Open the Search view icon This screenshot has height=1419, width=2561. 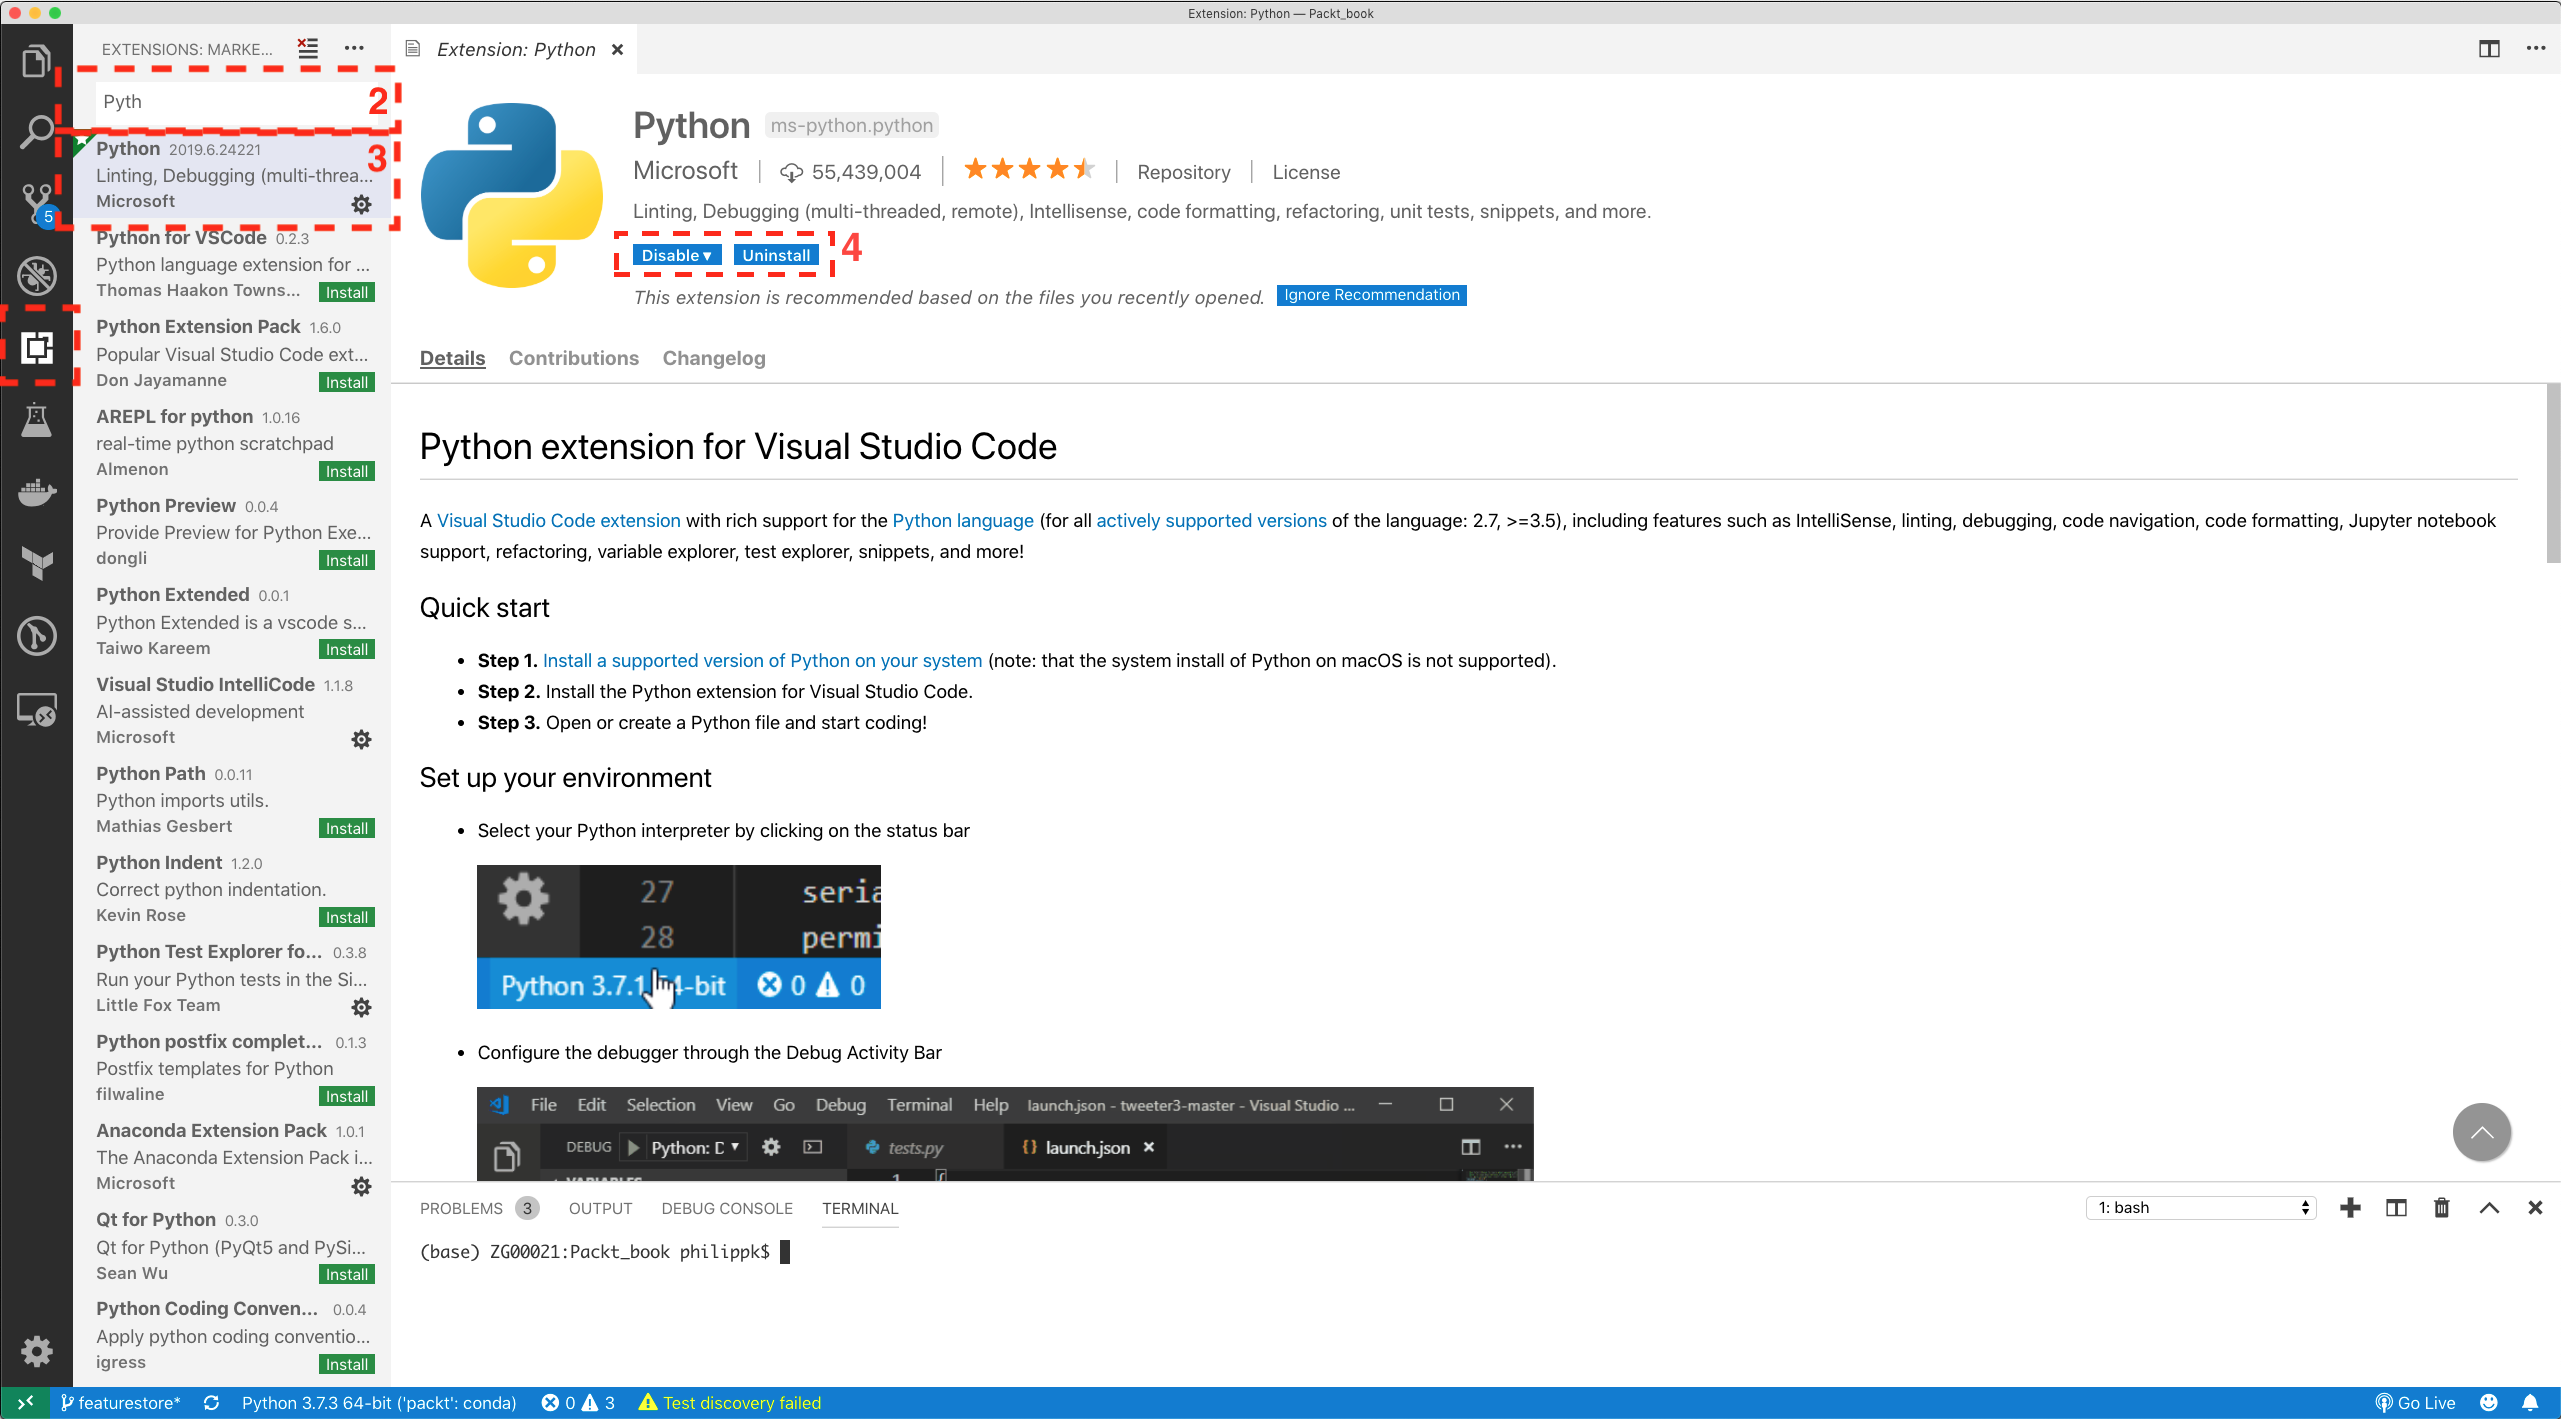click(x=36, y=131)
